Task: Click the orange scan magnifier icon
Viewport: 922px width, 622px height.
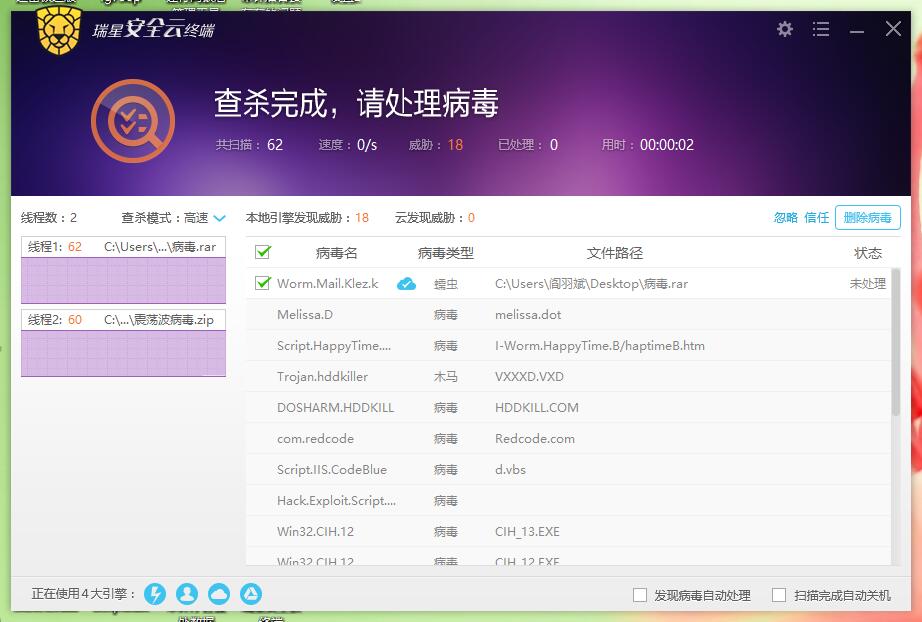Action: click(x=133, y=121)
